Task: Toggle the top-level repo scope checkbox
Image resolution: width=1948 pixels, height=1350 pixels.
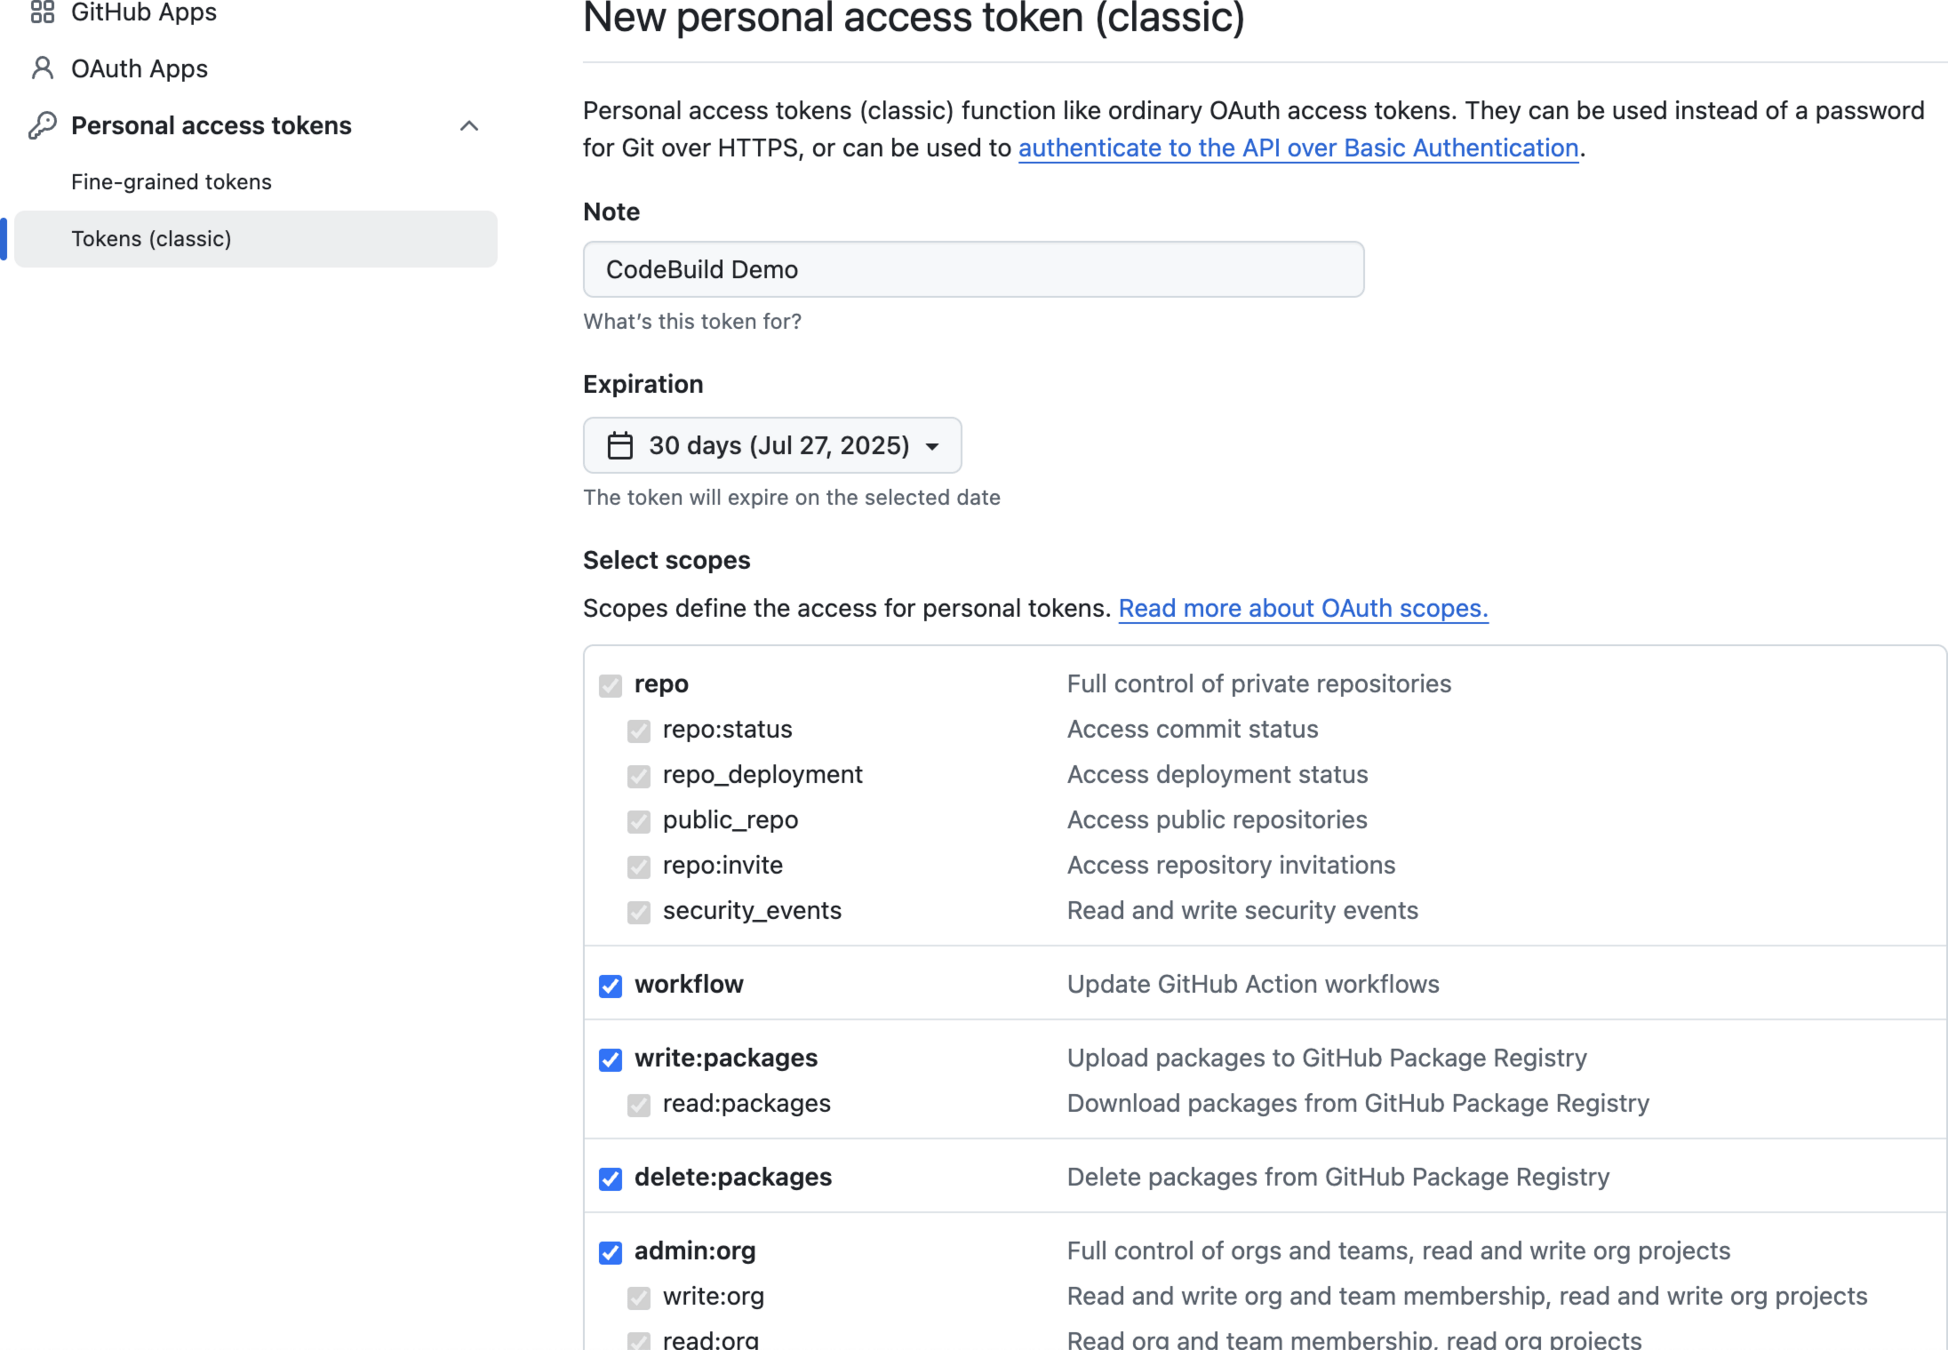Action: pos(610,685)
